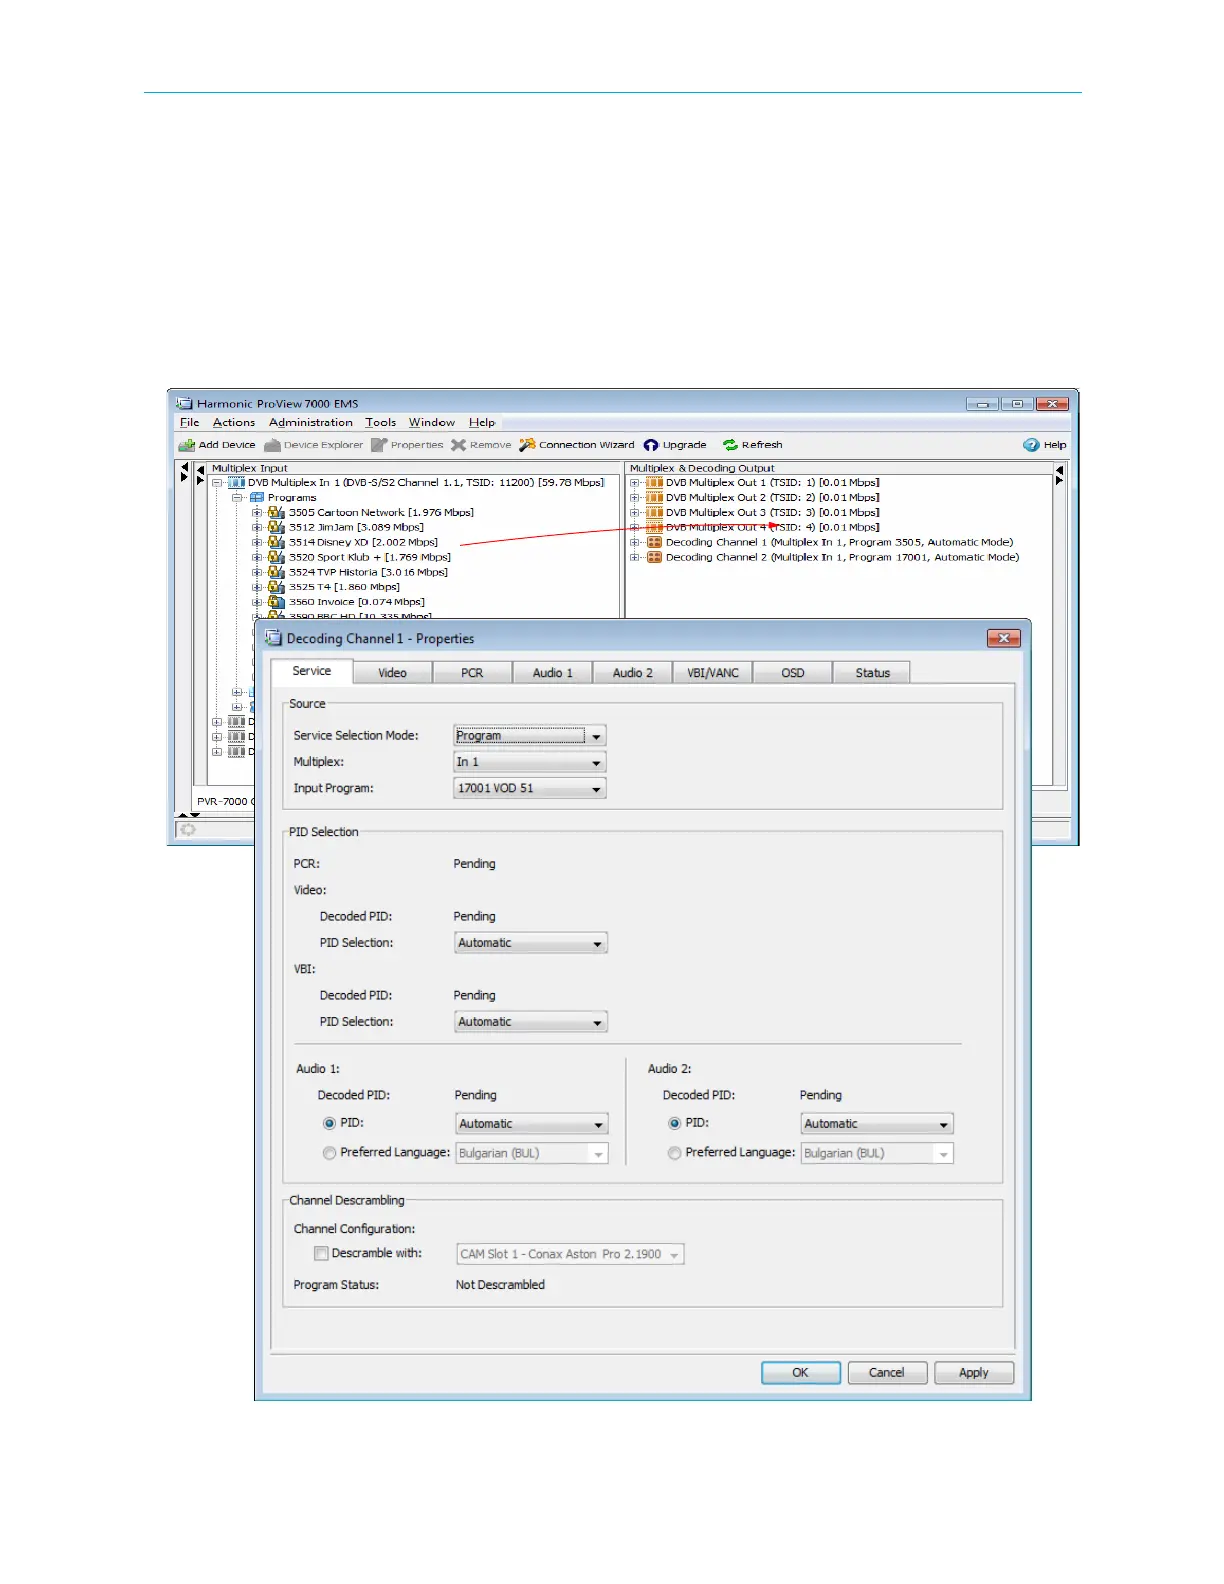Open Service Selection Mode dropdown
This screenshot has width=1224, height=1584.
[x=530, y=735]
